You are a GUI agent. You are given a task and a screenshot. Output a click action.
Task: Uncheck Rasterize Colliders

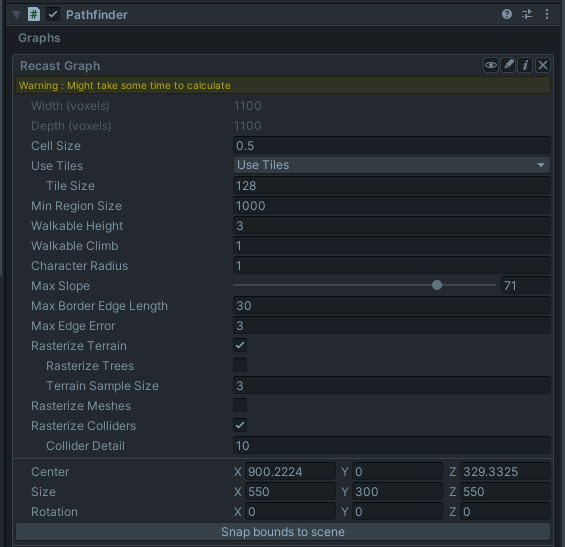pos(240,425)
